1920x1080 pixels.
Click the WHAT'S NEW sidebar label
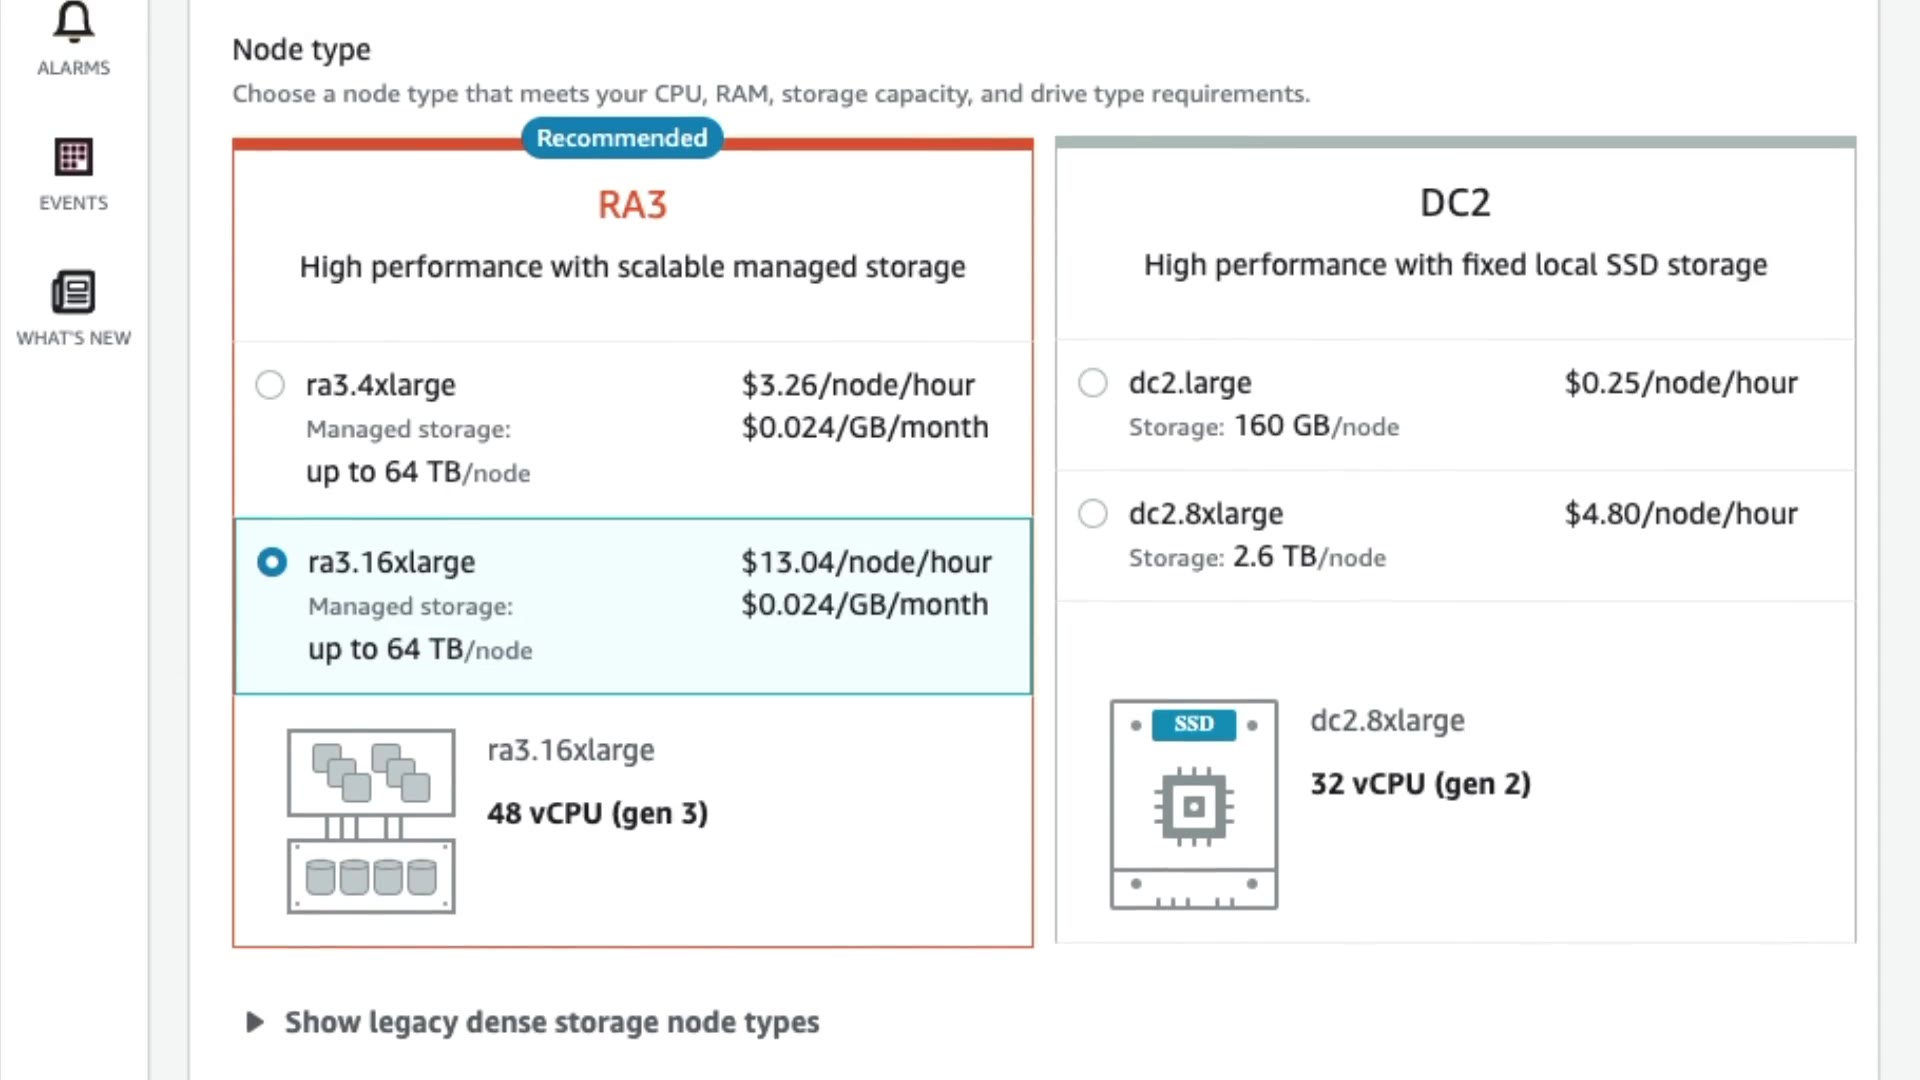pos(73,338)
